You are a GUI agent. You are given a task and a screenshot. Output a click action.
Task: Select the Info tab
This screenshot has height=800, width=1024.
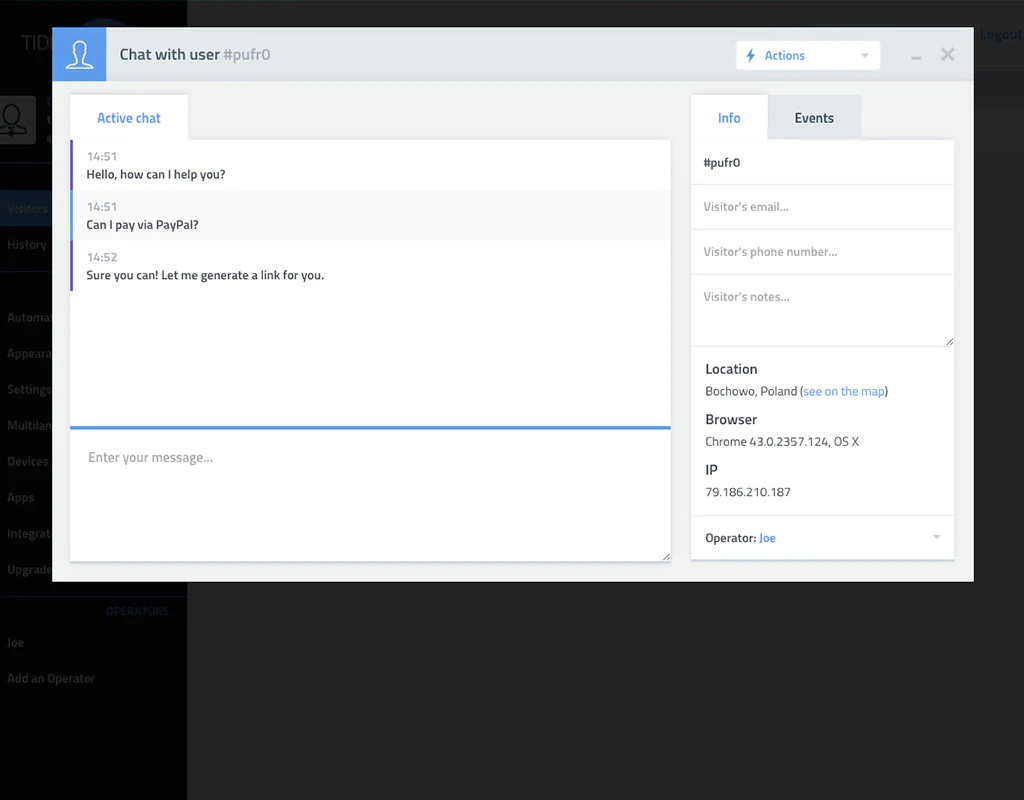point(729,118)
